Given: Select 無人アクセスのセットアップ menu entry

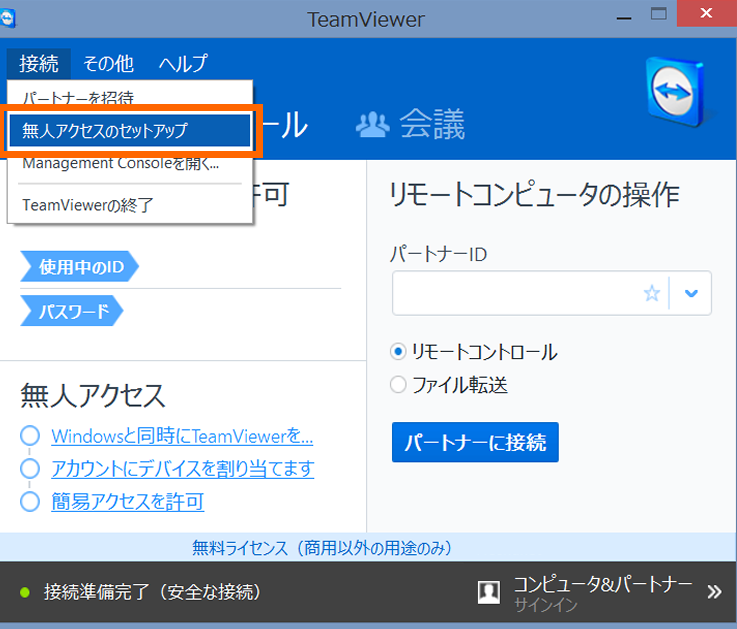Looking at the screenshot, I should tap(130, 131).
